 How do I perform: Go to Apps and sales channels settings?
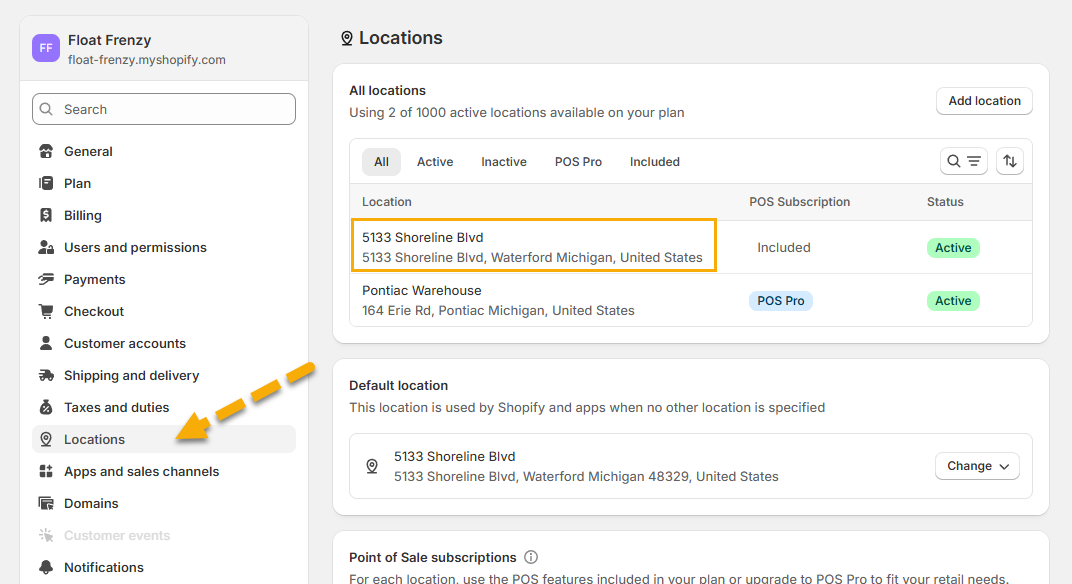141,472
